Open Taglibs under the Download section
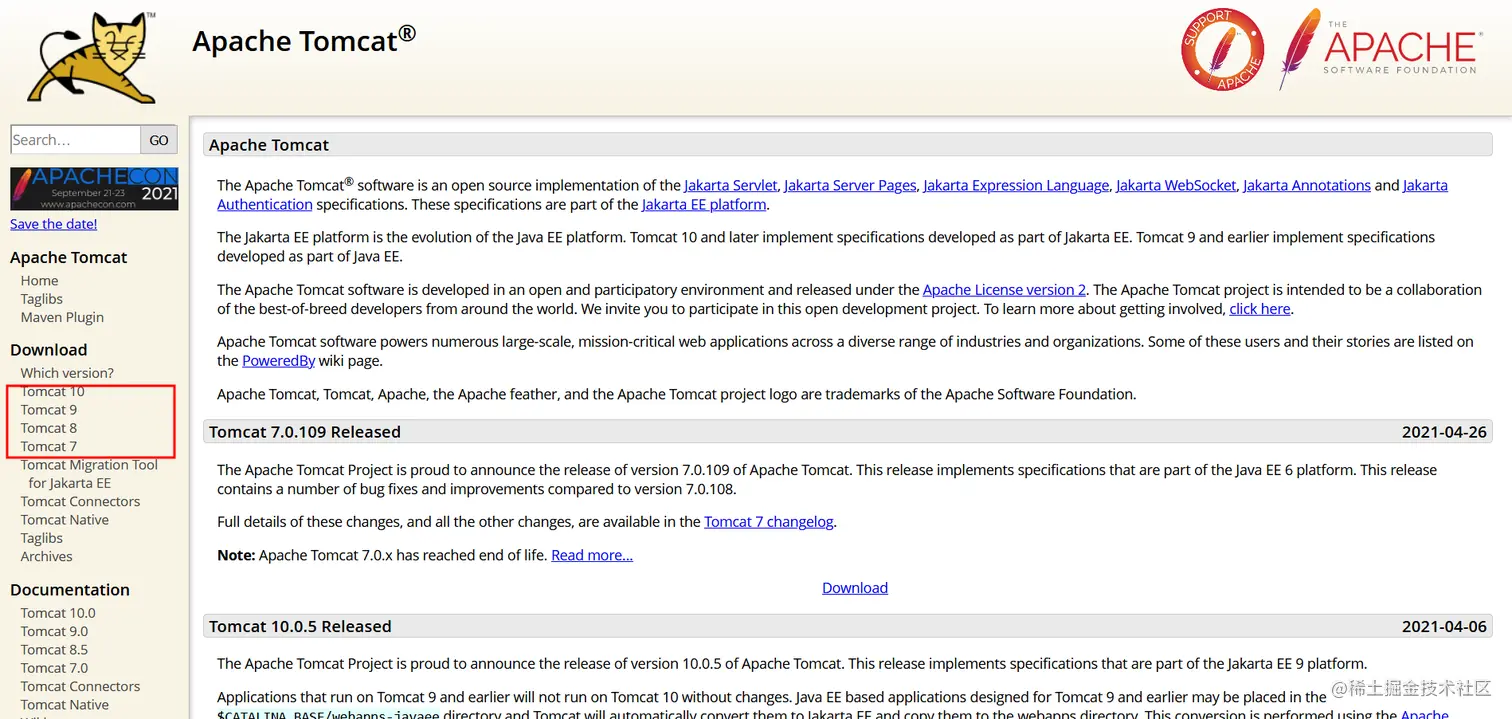1512x719 pixels. (42, 538)
